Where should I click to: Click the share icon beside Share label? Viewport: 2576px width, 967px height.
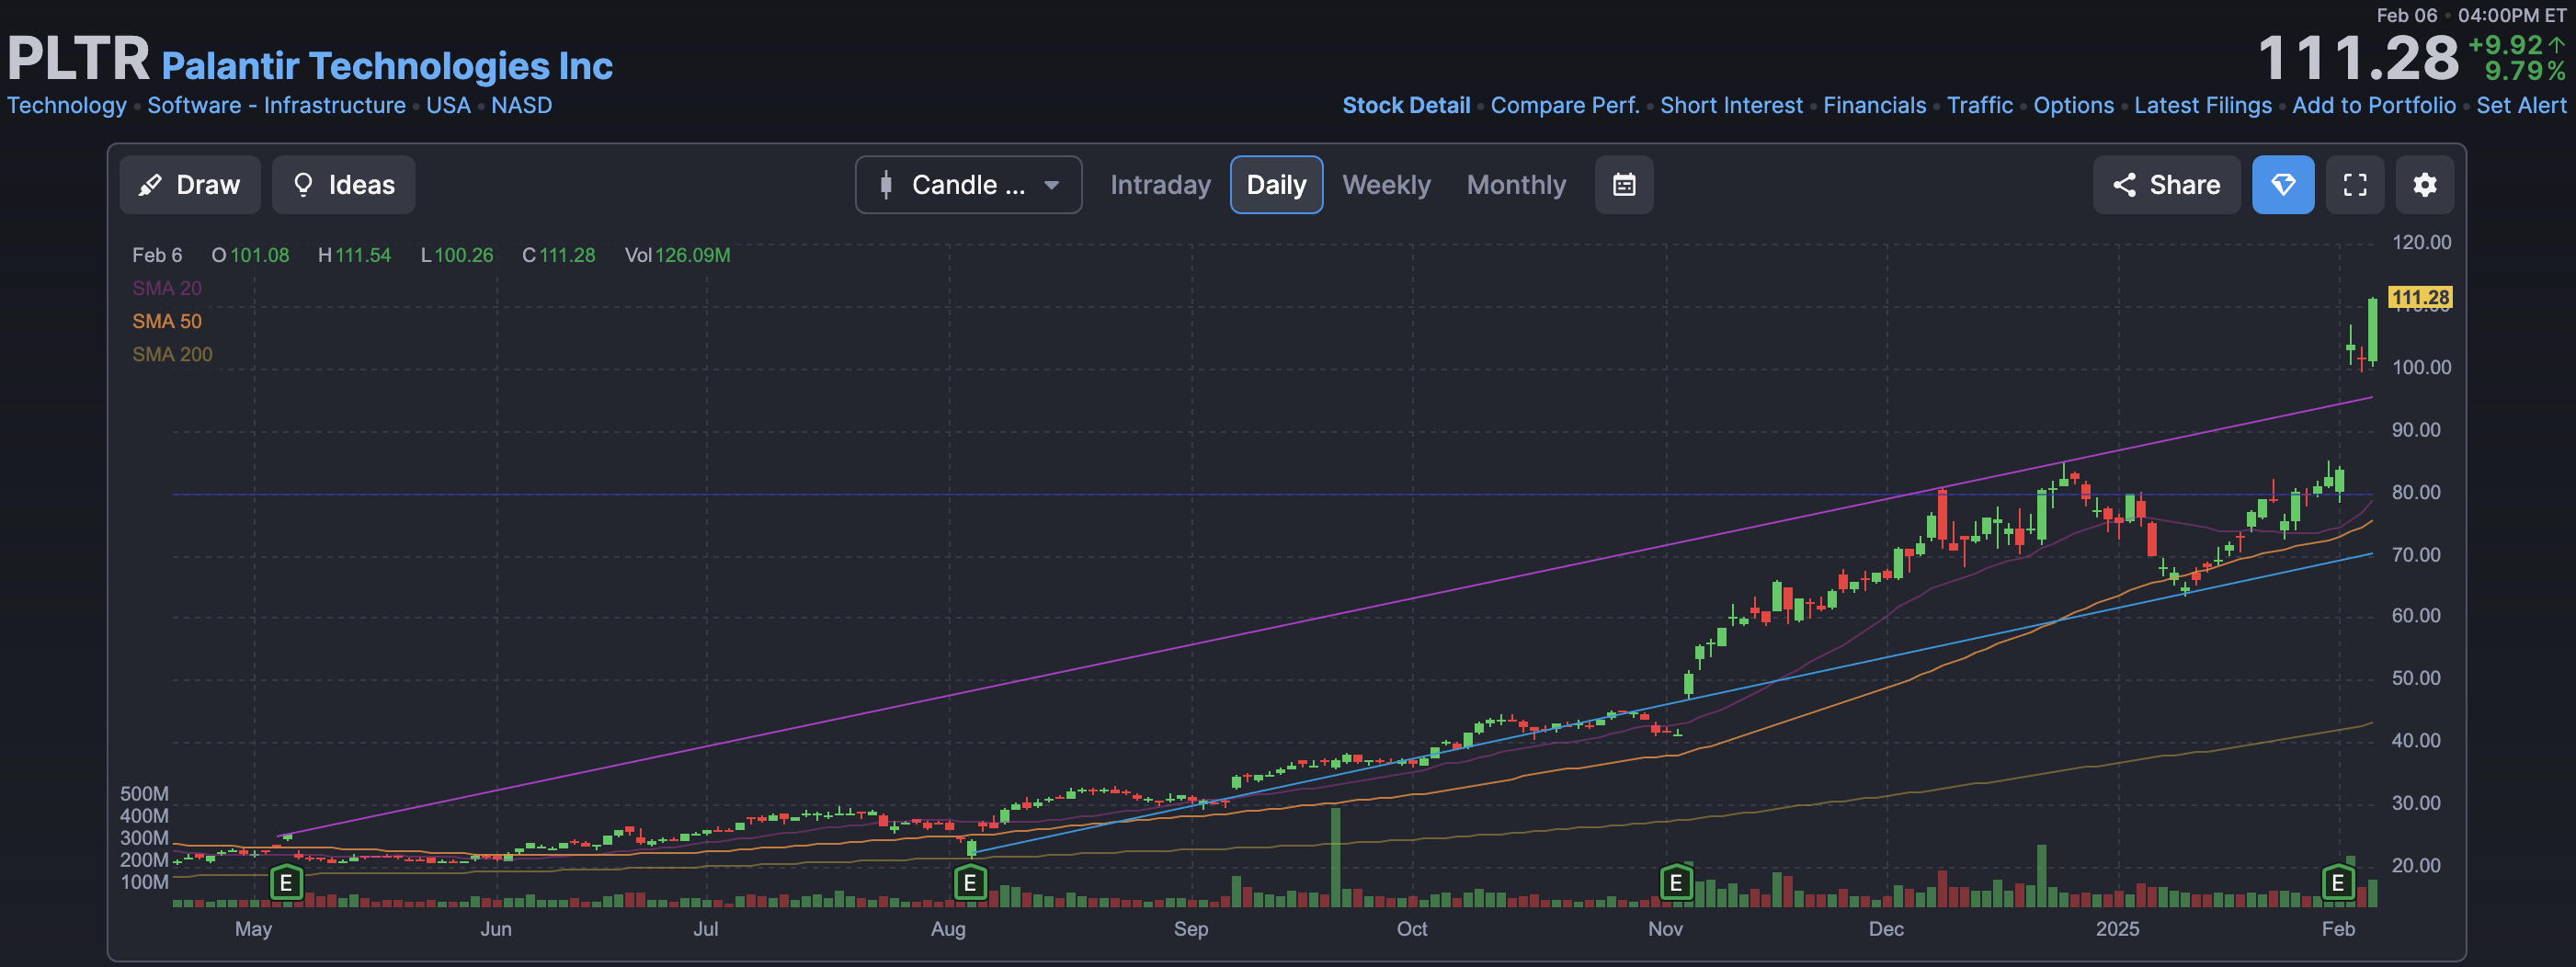2124,185
